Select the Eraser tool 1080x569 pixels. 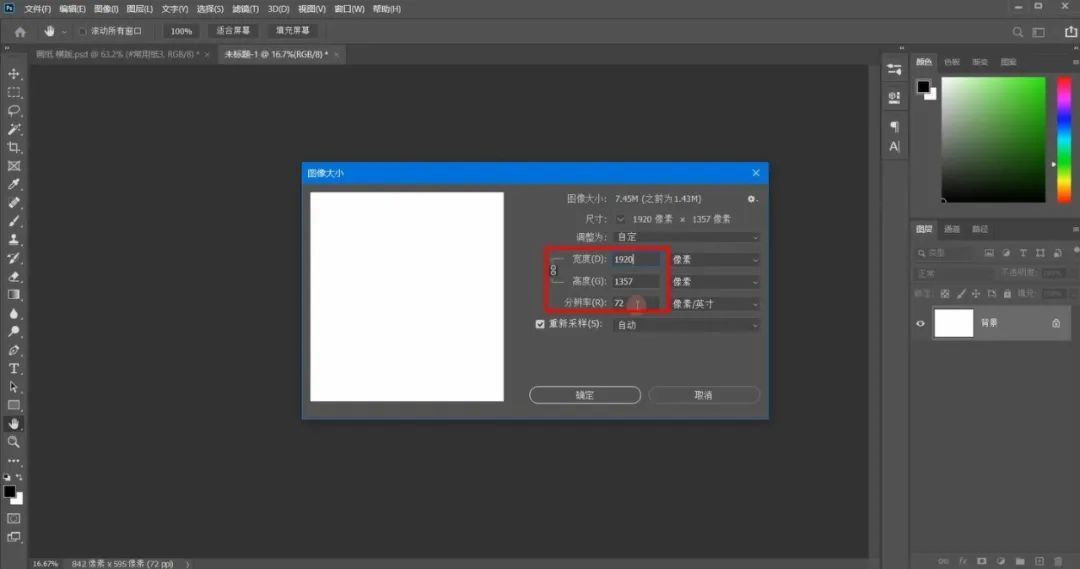(14, 277)
